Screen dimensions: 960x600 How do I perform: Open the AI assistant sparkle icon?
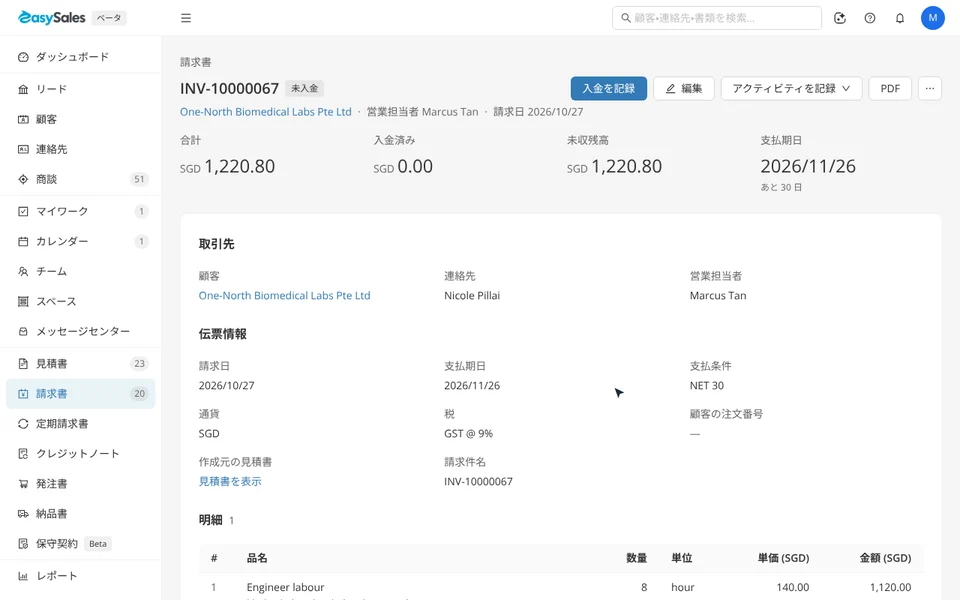840,18
